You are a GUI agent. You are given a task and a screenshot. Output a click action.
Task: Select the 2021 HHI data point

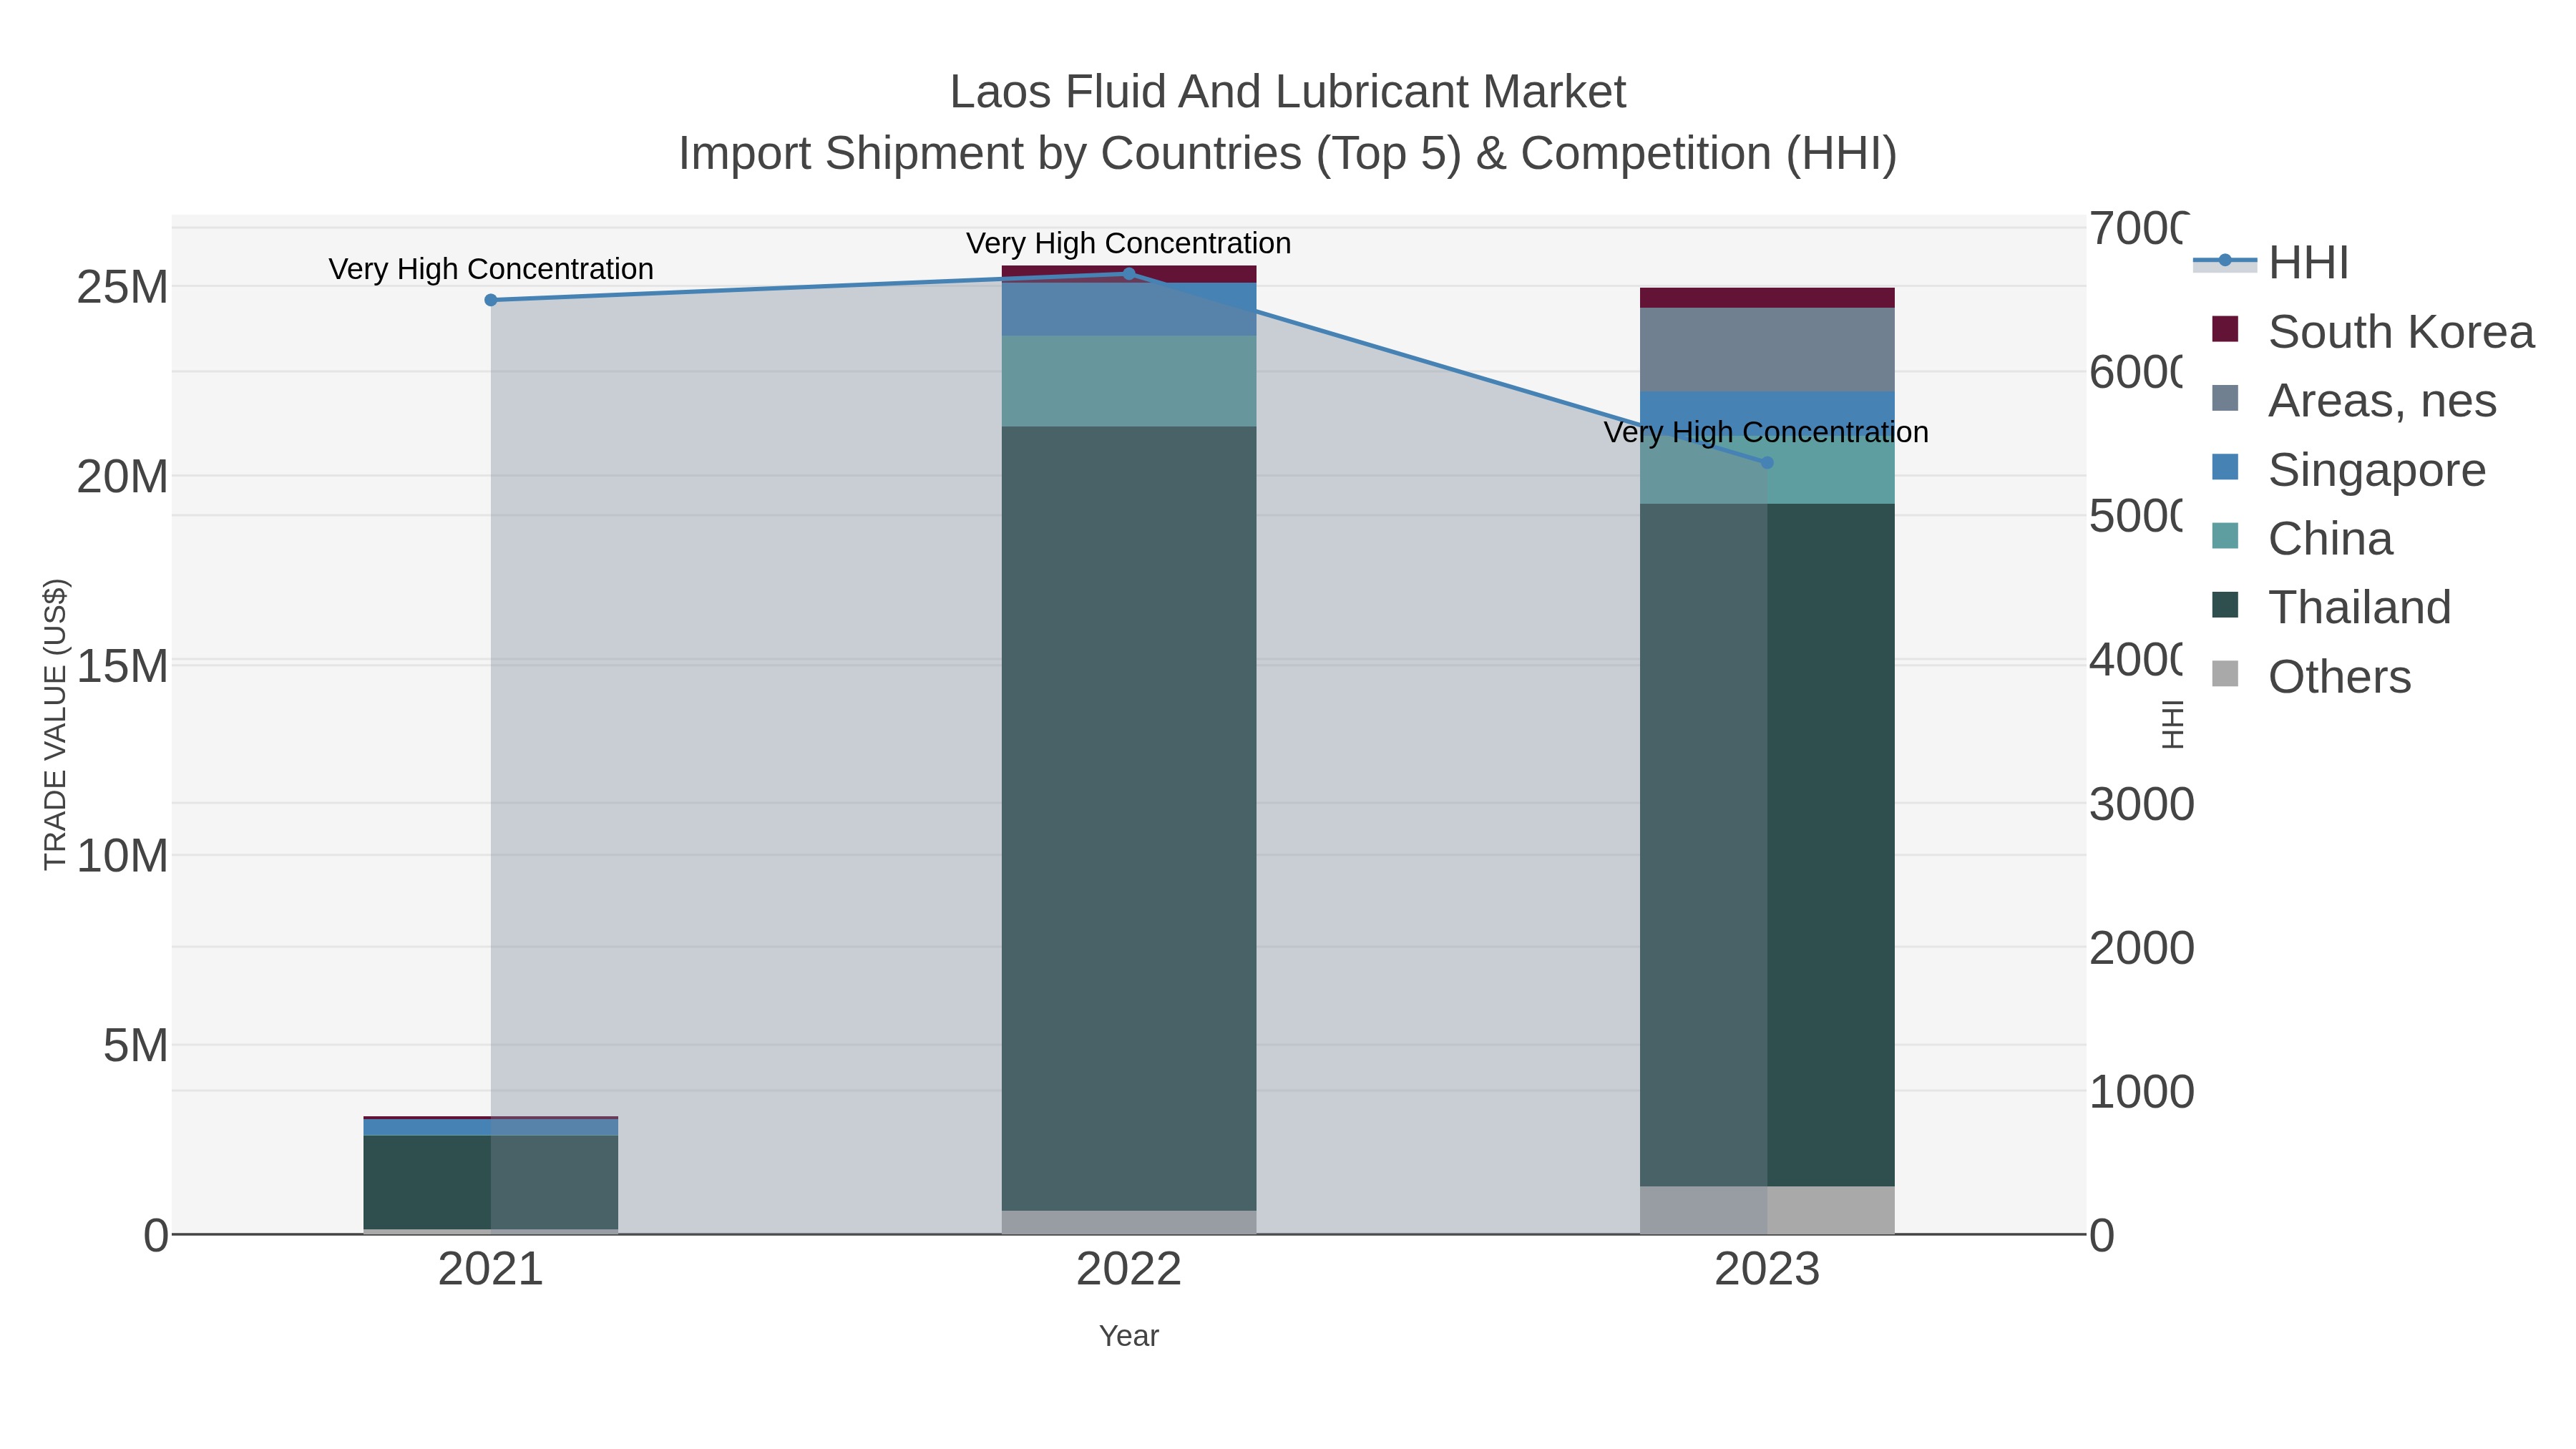coord(491,300)
